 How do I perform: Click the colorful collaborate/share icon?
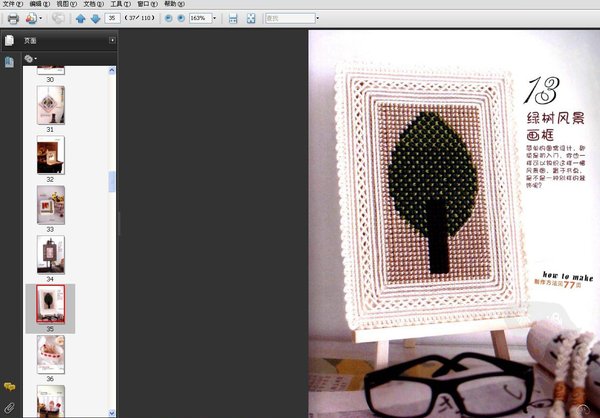[x=31, y=18]
